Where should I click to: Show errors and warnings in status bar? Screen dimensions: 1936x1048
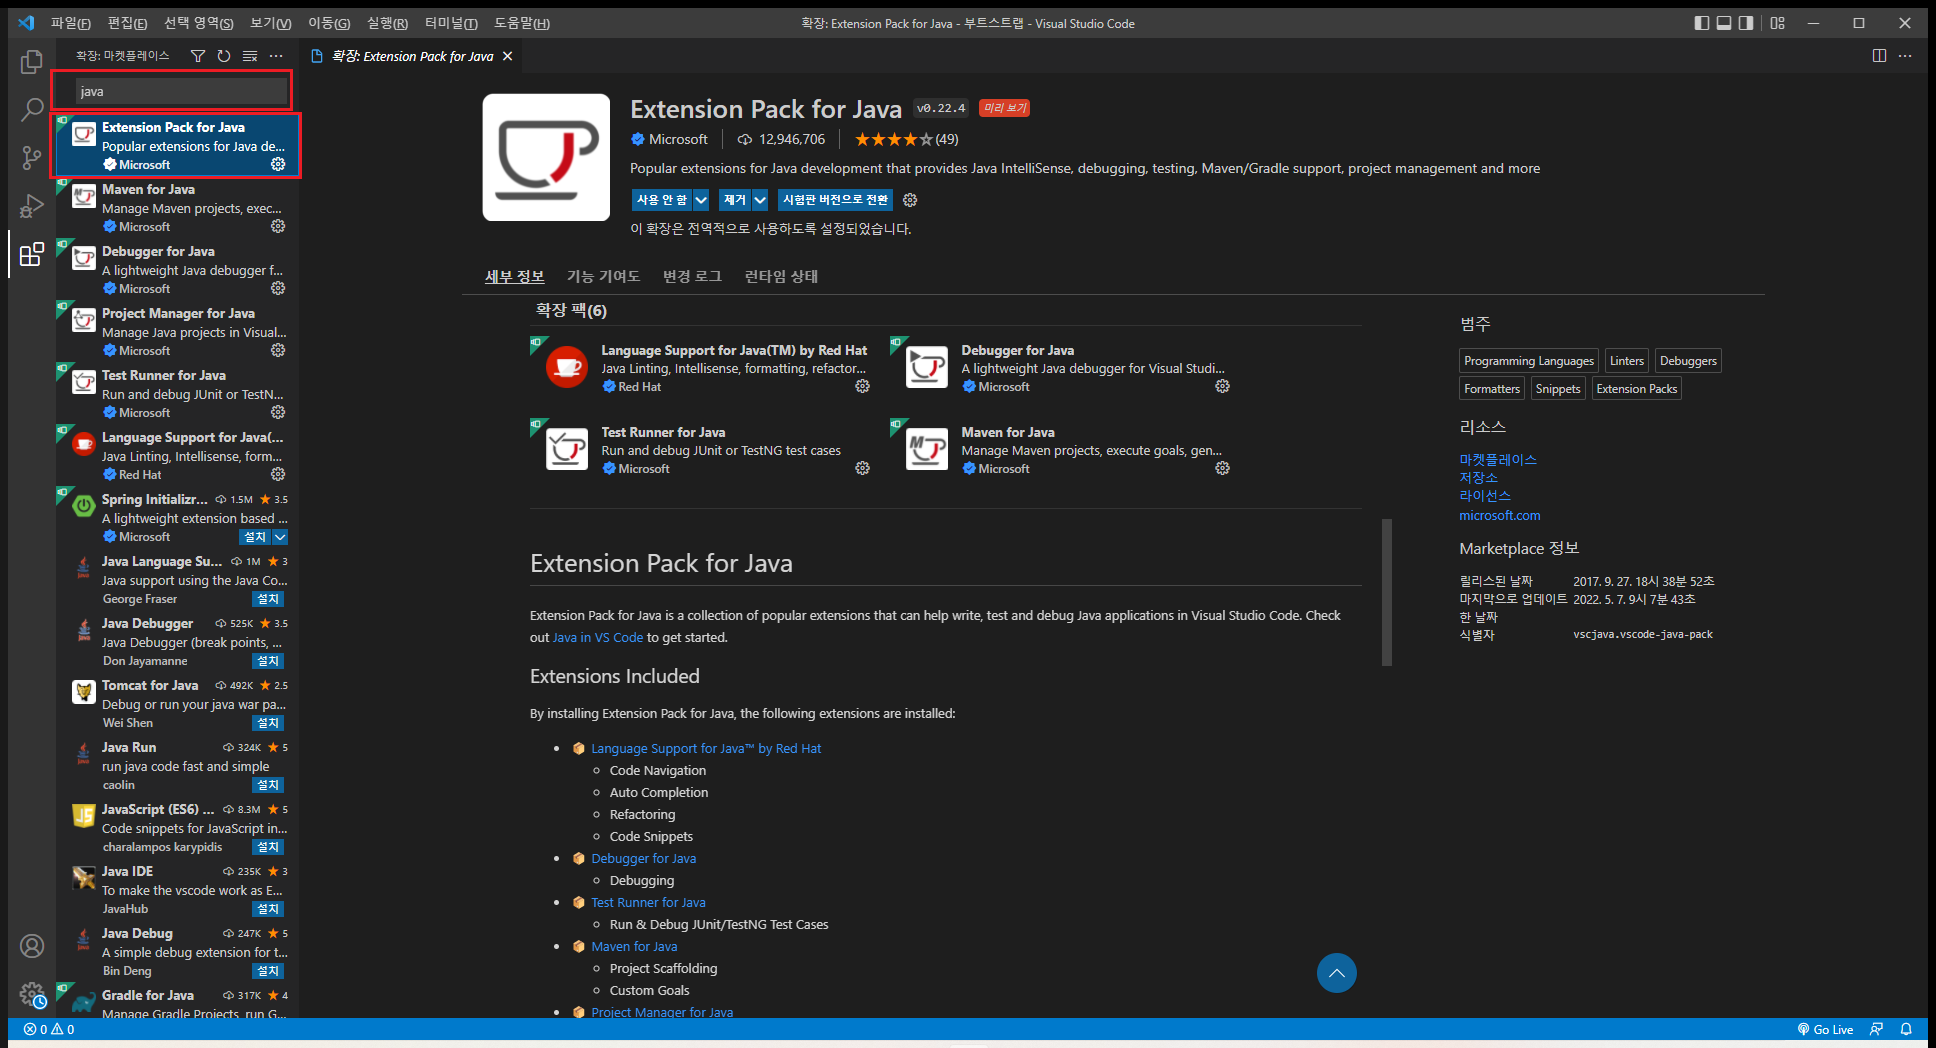point(49,1029)
